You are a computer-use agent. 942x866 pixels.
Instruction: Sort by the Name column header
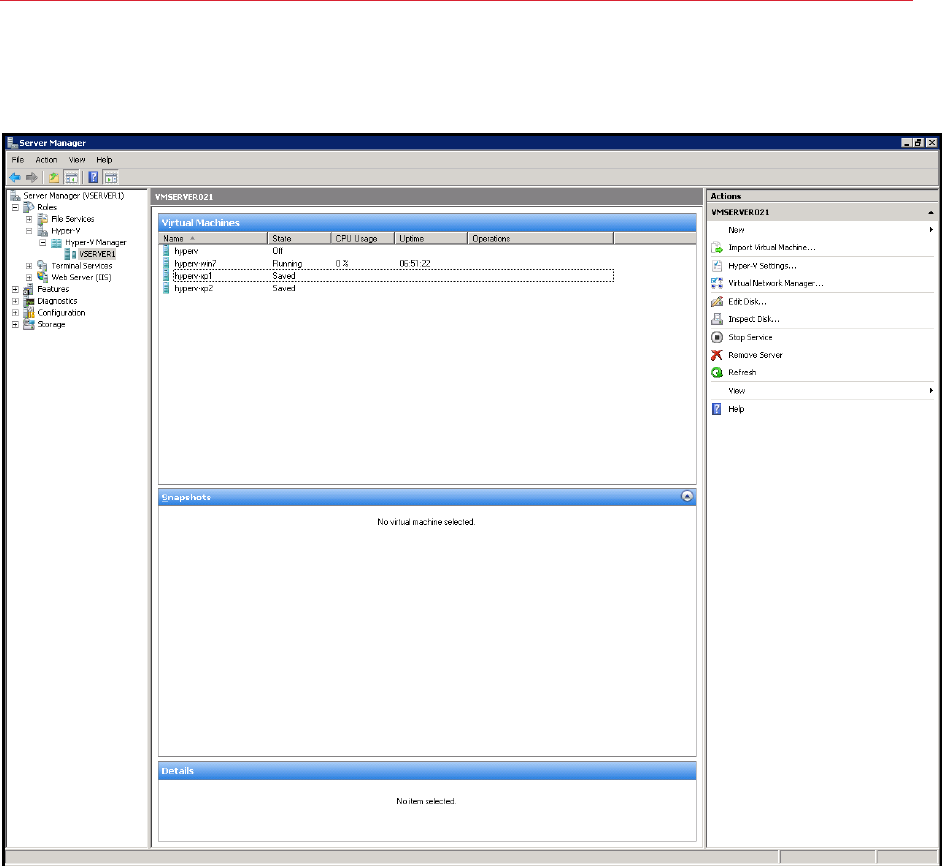(x=213, y=239)
